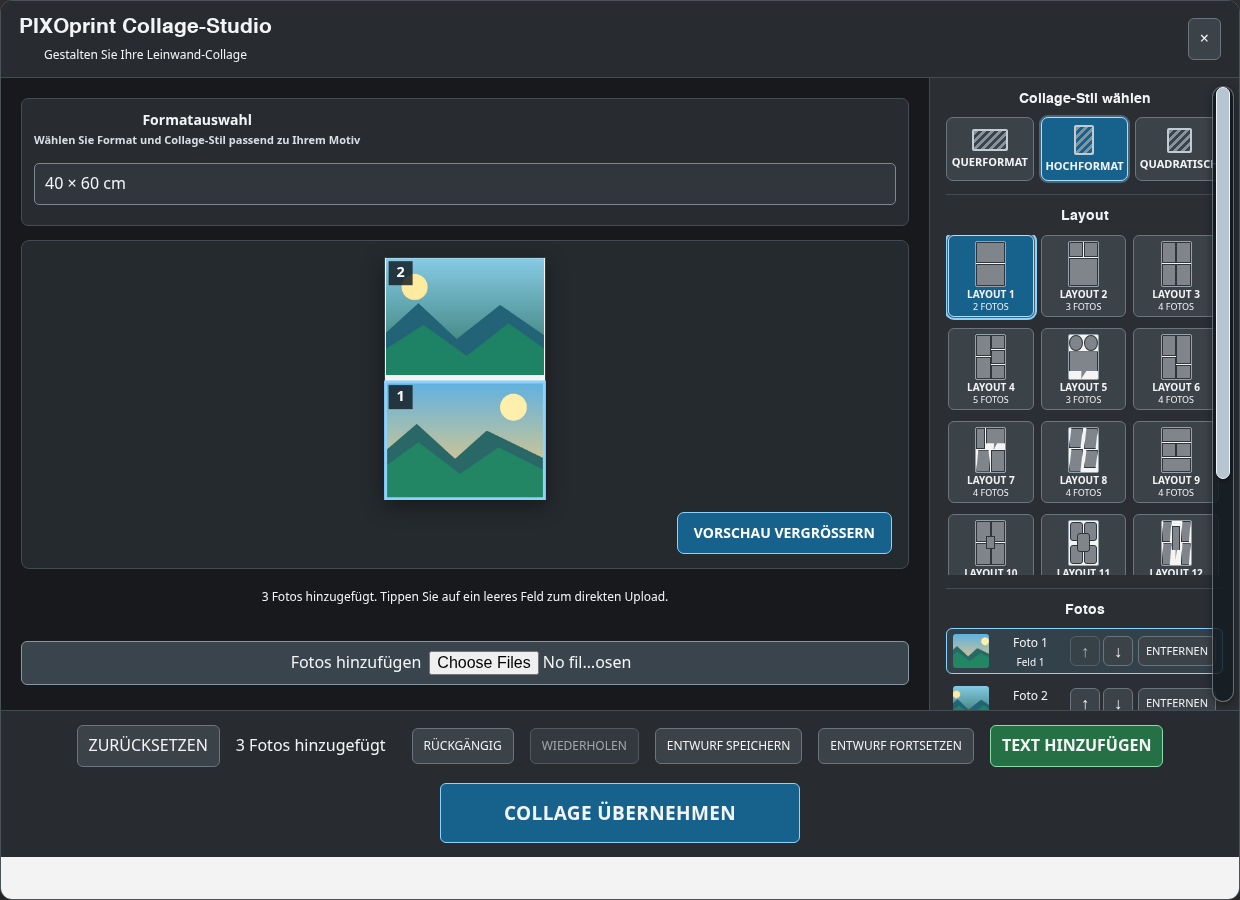
Task: Choose Layout 11 from the layout grid
Action: pyautogui.click(x=1083, y=545)
